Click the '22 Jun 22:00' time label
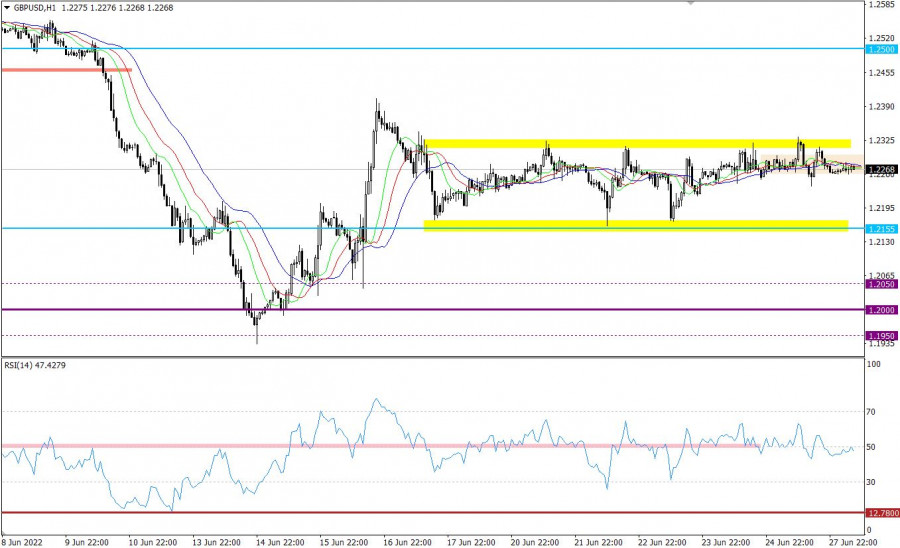Image resolution: width=900 pixels, height=548 pixels. [x=662, y=542]
